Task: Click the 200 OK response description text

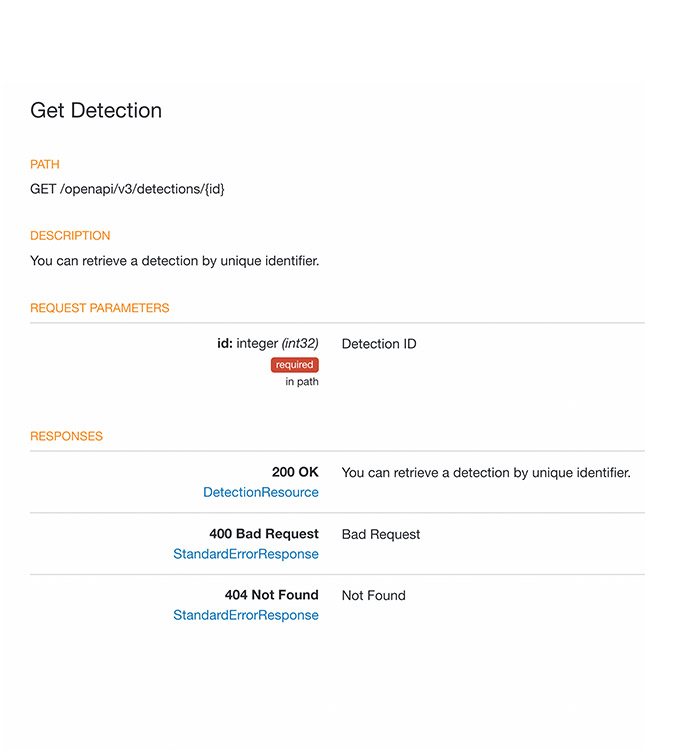Action: 486,472
